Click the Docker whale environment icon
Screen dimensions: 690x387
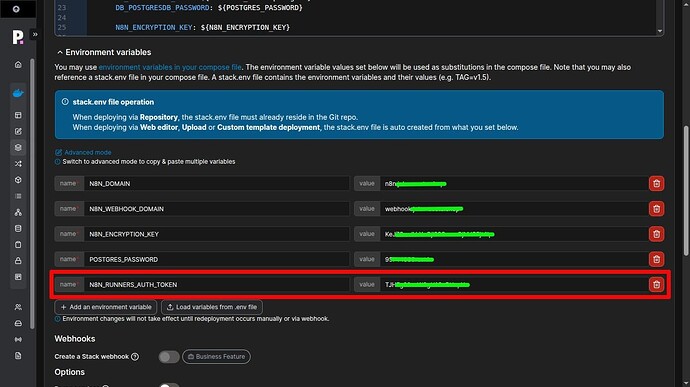(x=18, y=93)
